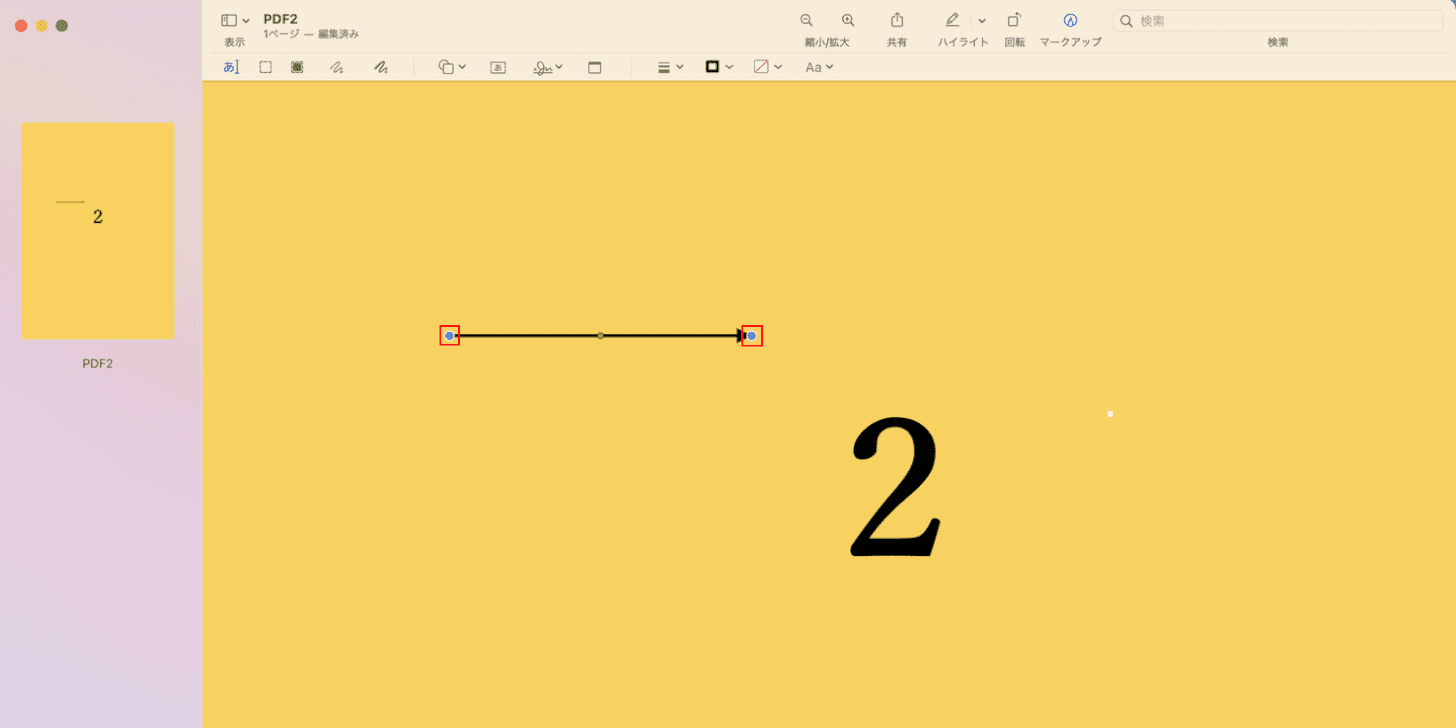This screenshot has height=728, width=1456.
Task: Open the share menu
Action: coord(897,20)
